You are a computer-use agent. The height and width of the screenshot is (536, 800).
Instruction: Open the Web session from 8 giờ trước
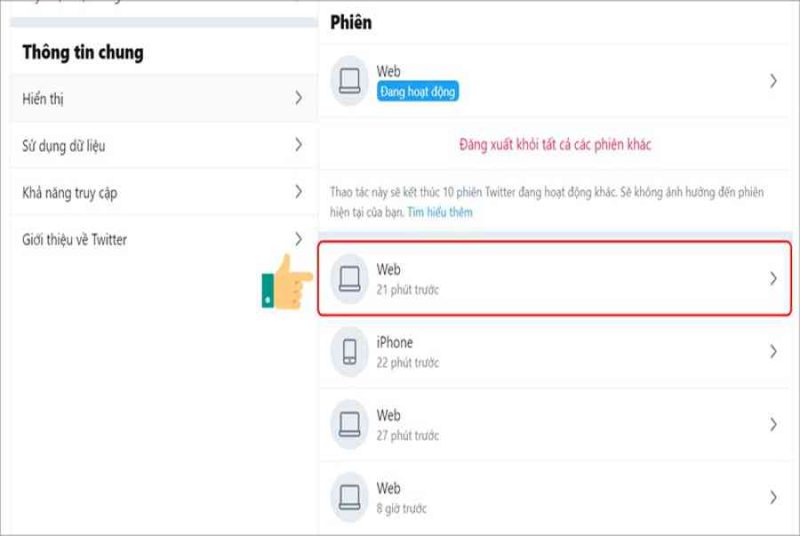tap(555, 497)
